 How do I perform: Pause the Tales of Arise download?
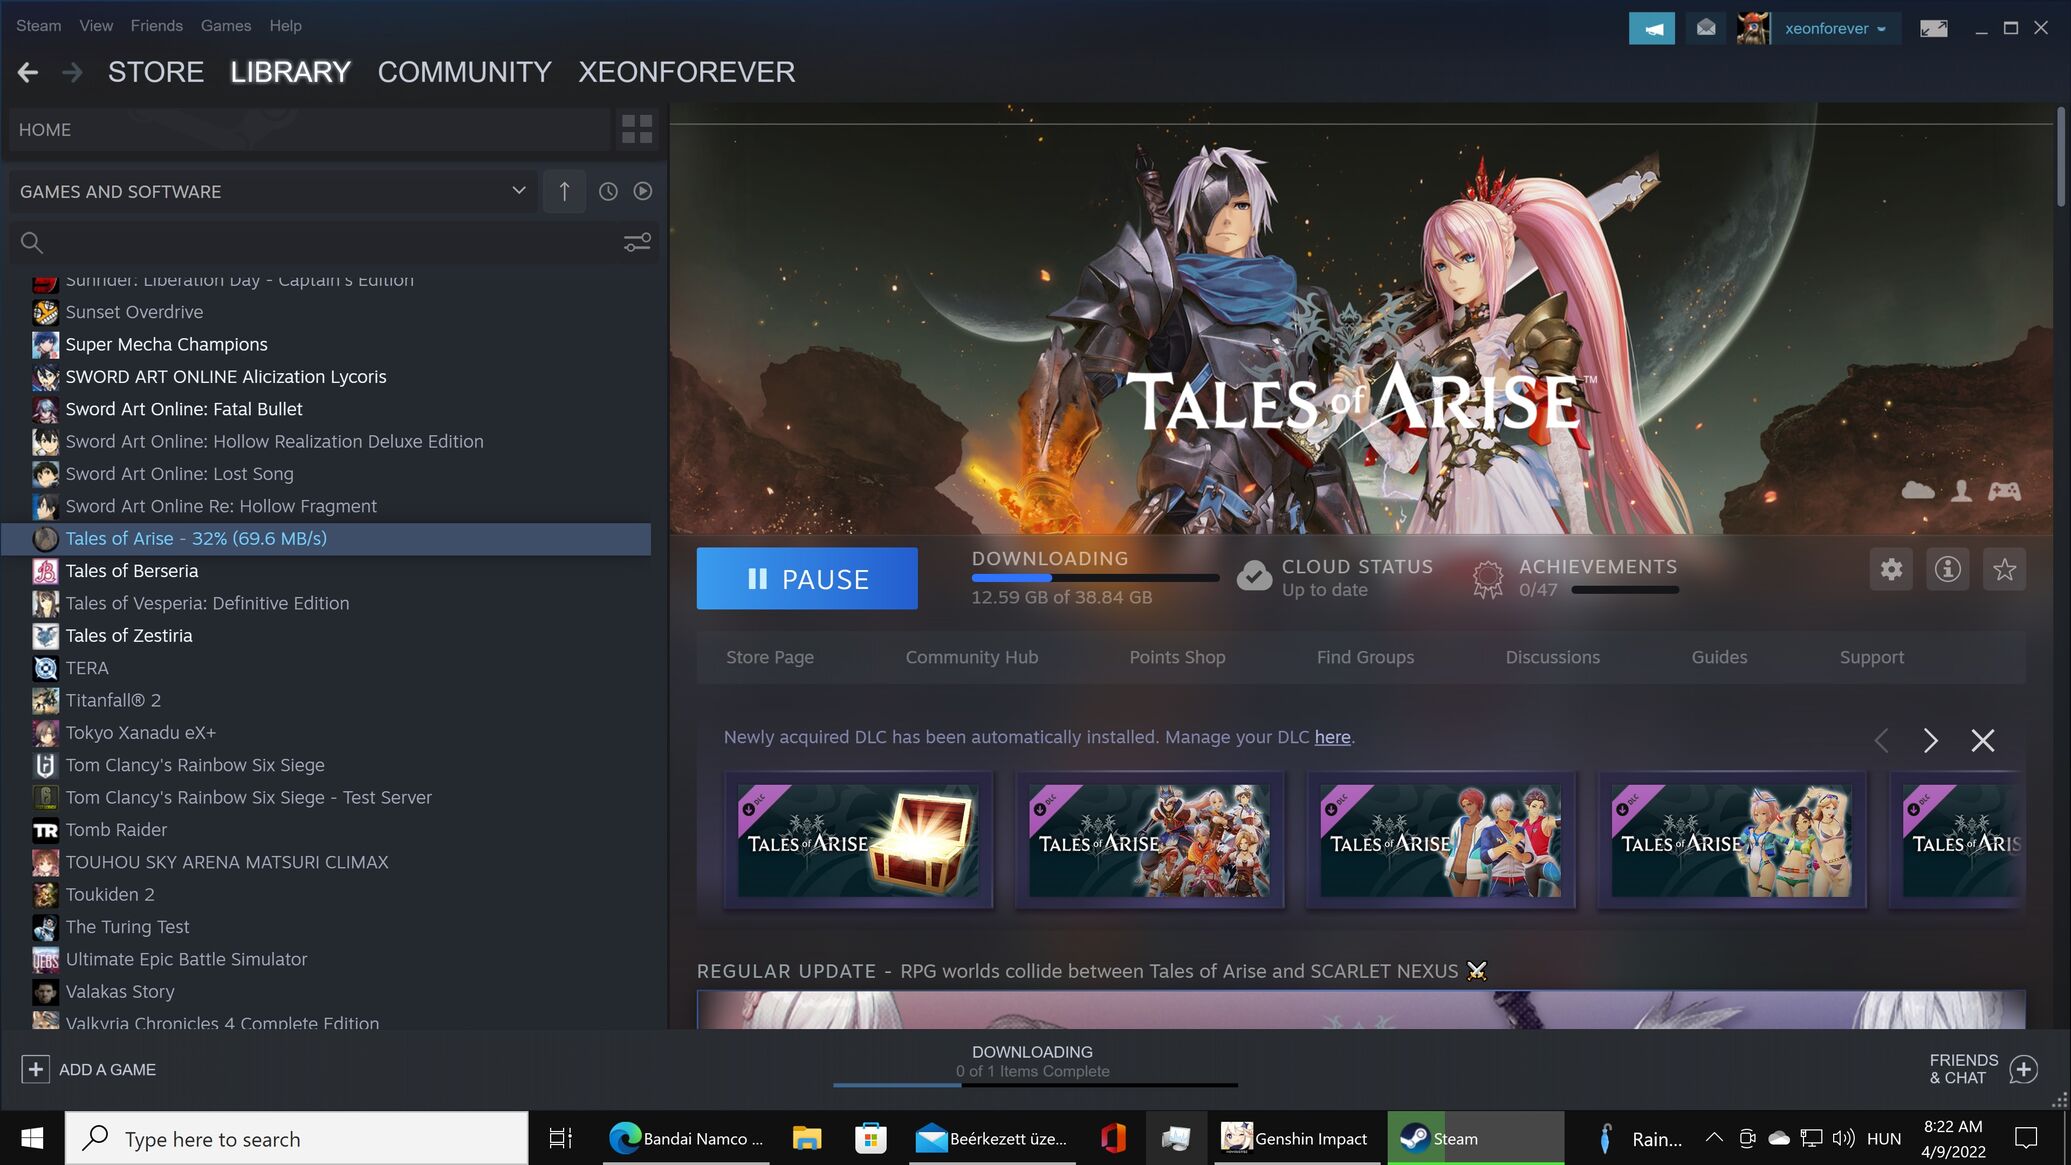point(807,578)
